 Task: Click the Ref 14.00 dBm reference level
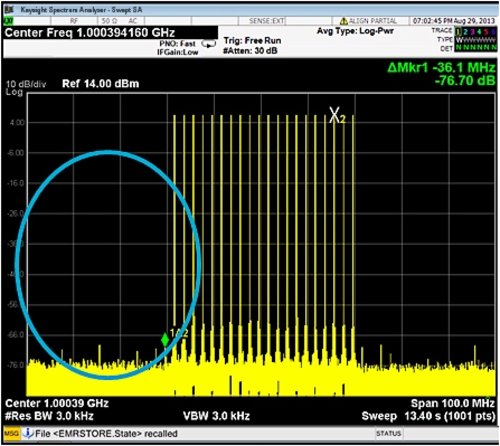100,83
